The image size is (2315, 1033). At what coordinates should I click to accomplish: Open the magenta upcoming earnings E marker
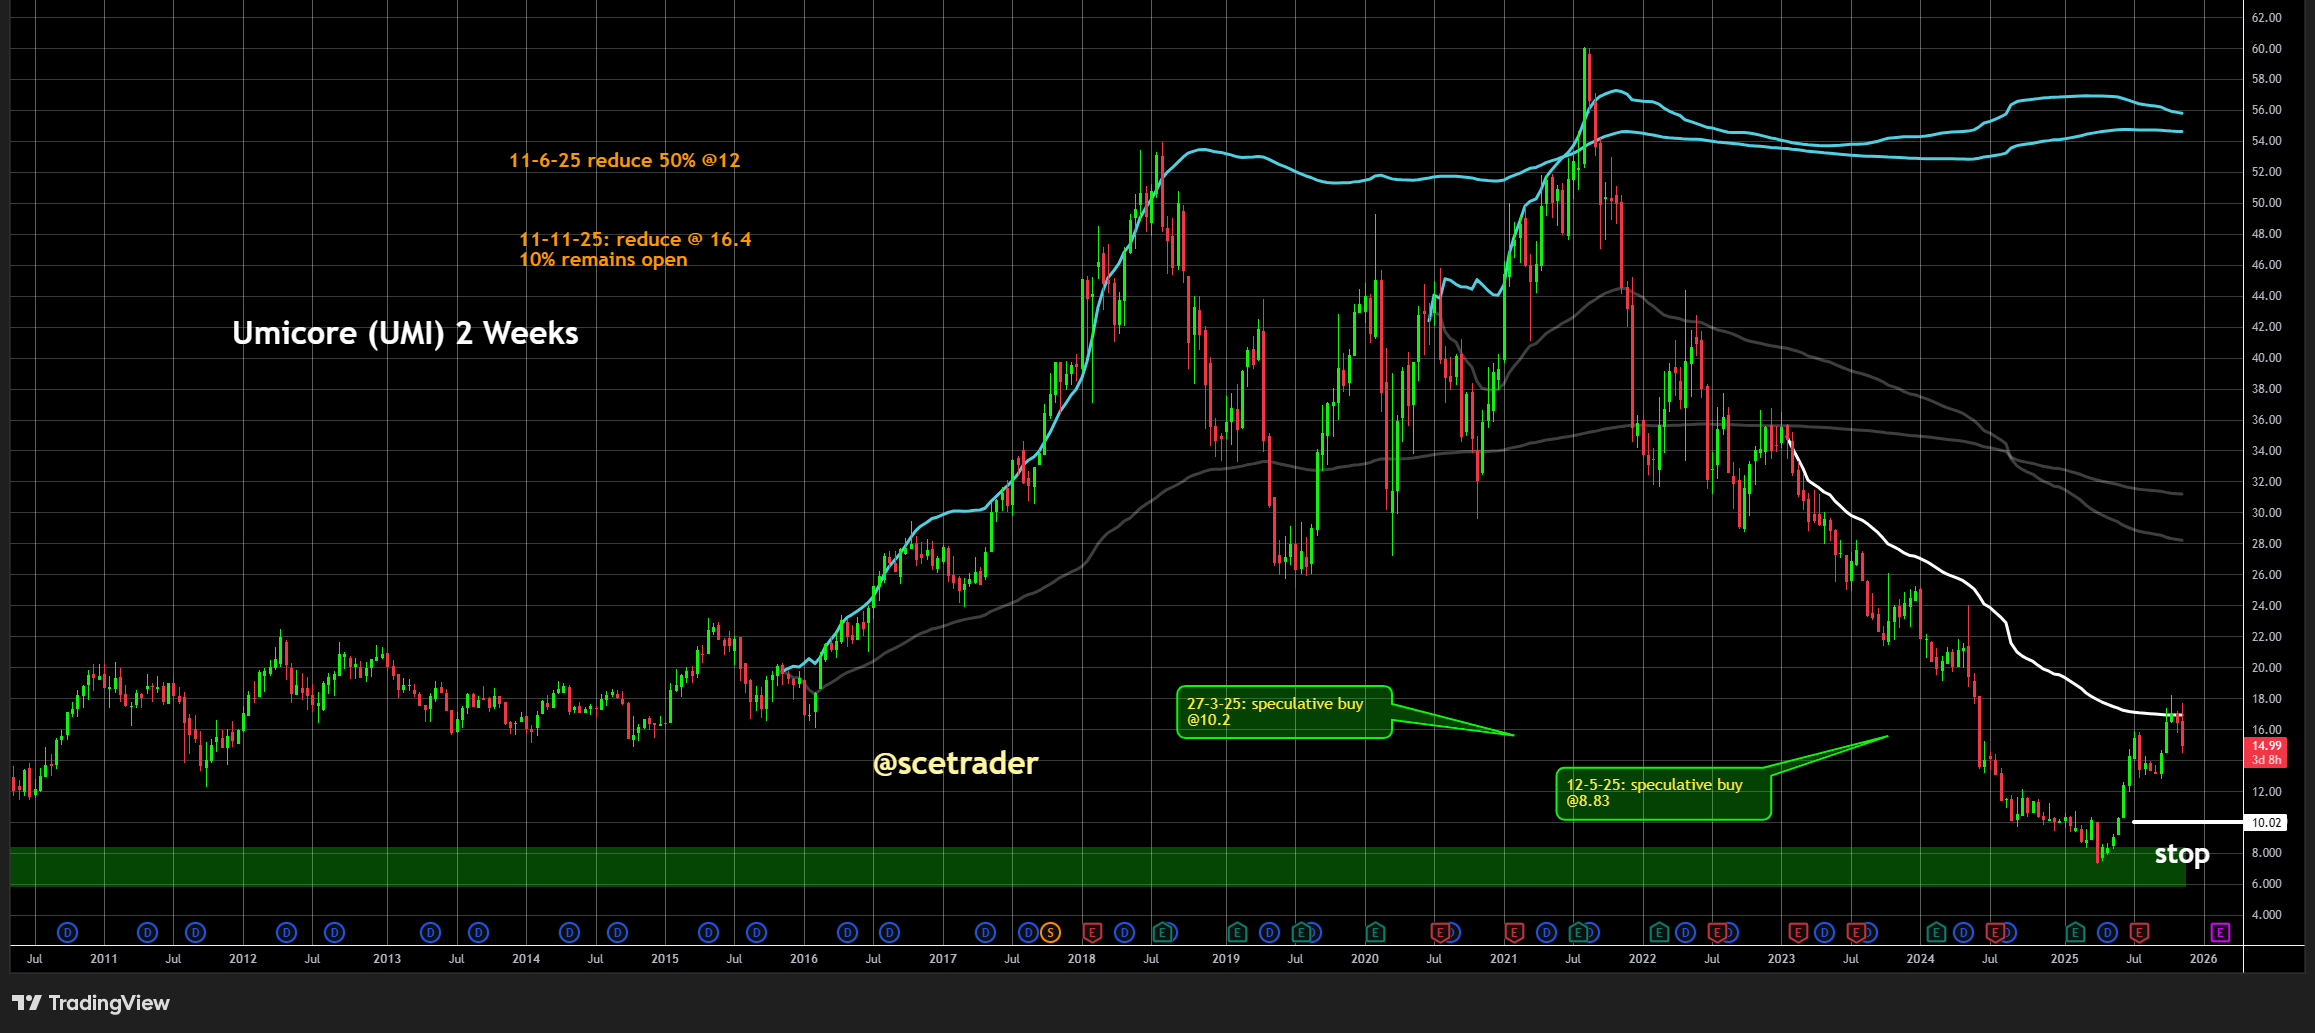[x=2220, y=933]
